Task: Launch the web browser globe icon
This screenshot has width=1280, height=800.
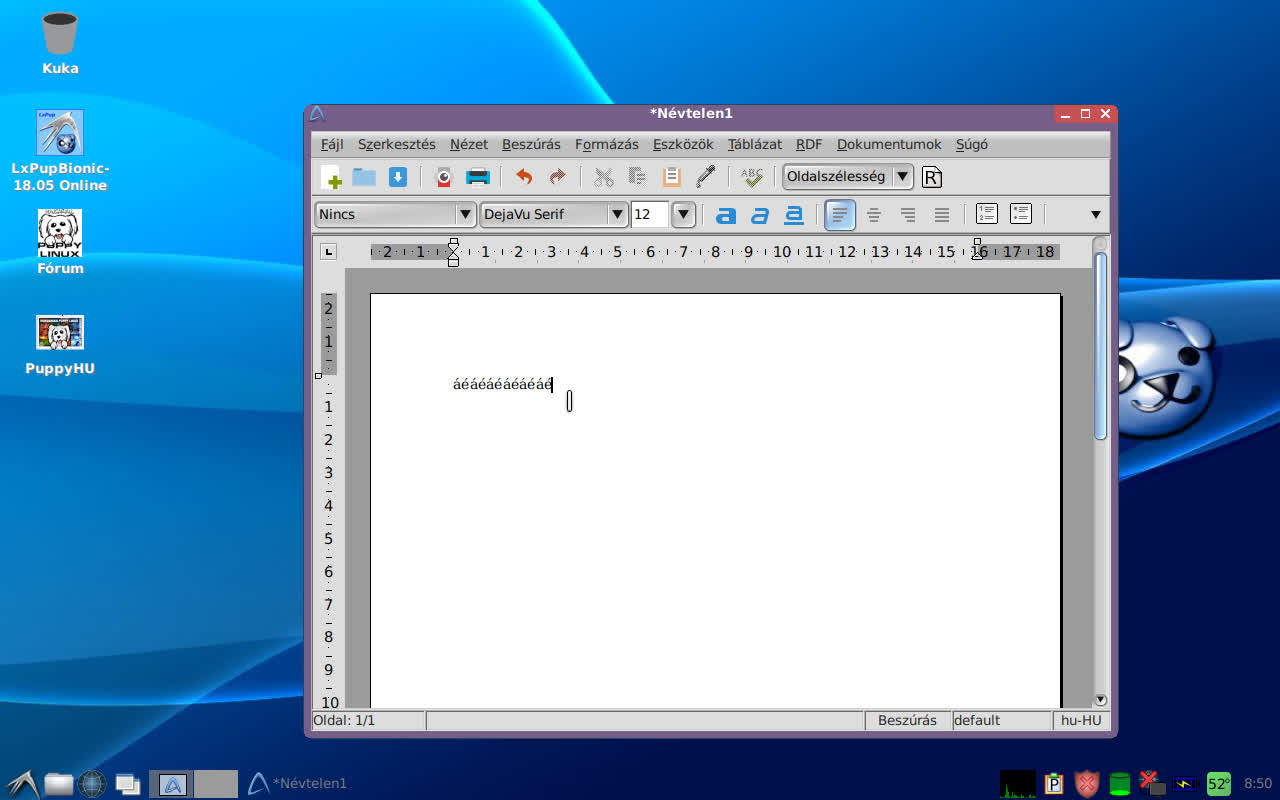Action: point(92,784)
